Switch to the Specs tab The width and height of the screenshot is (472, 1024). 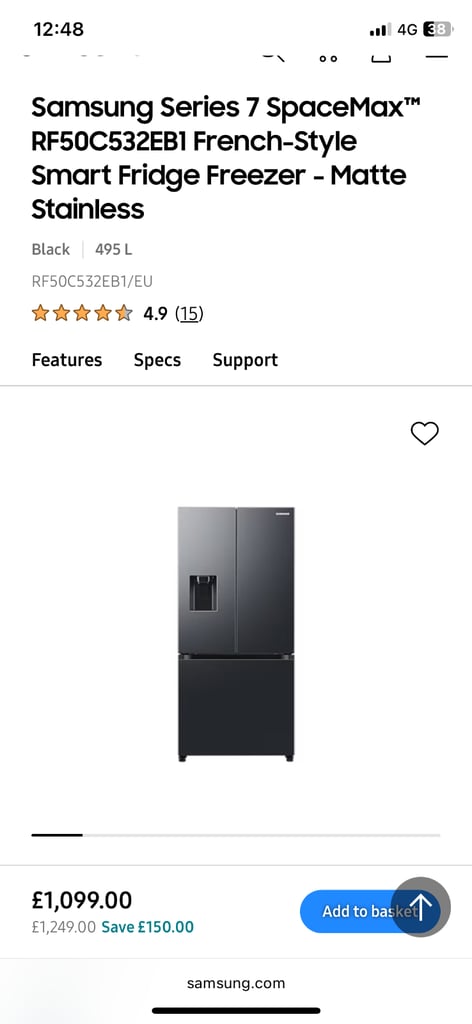[157, 360]
